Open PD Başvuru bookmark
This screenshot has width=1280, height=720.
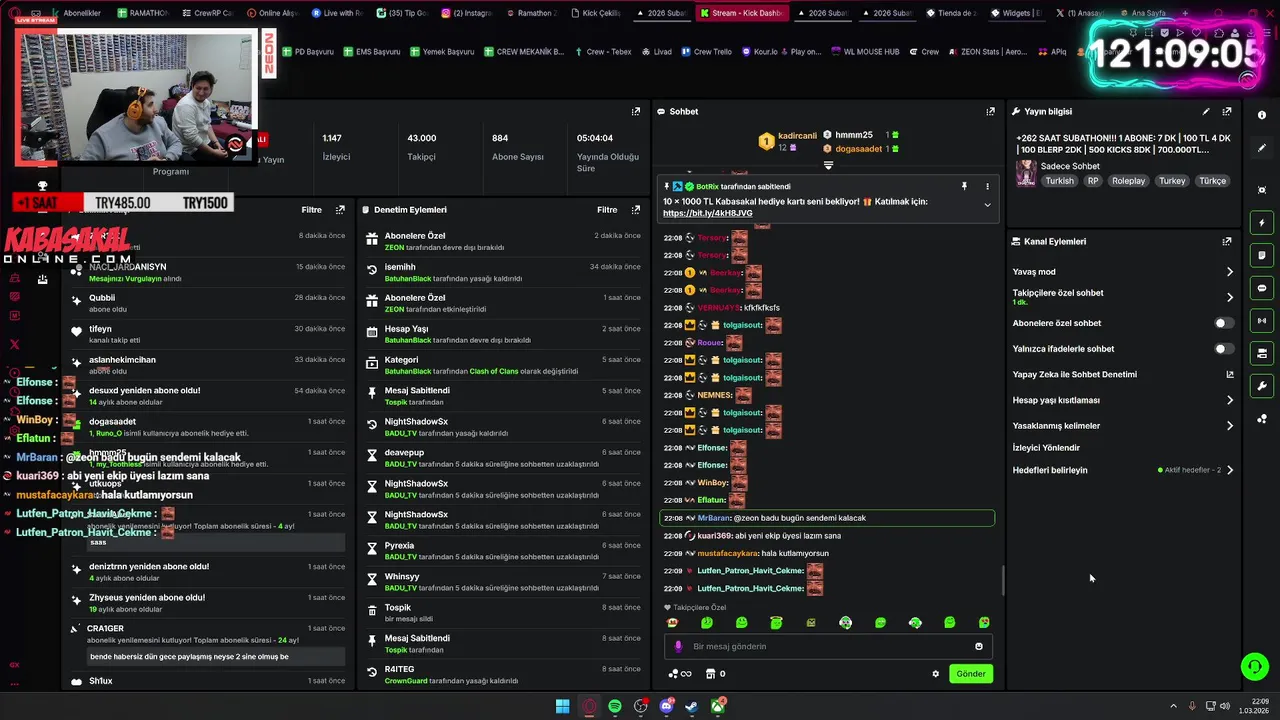point(307,52)
